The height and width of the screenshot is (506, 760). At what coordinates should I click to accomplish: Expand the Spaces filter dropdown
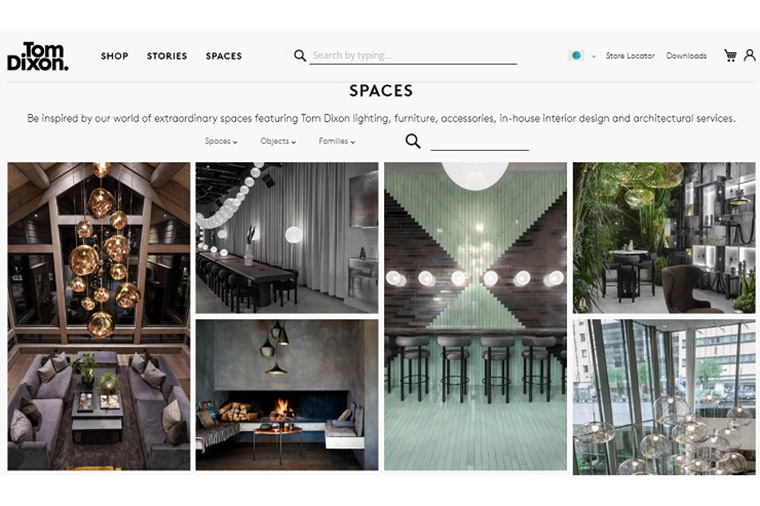(x=221, y=141)
